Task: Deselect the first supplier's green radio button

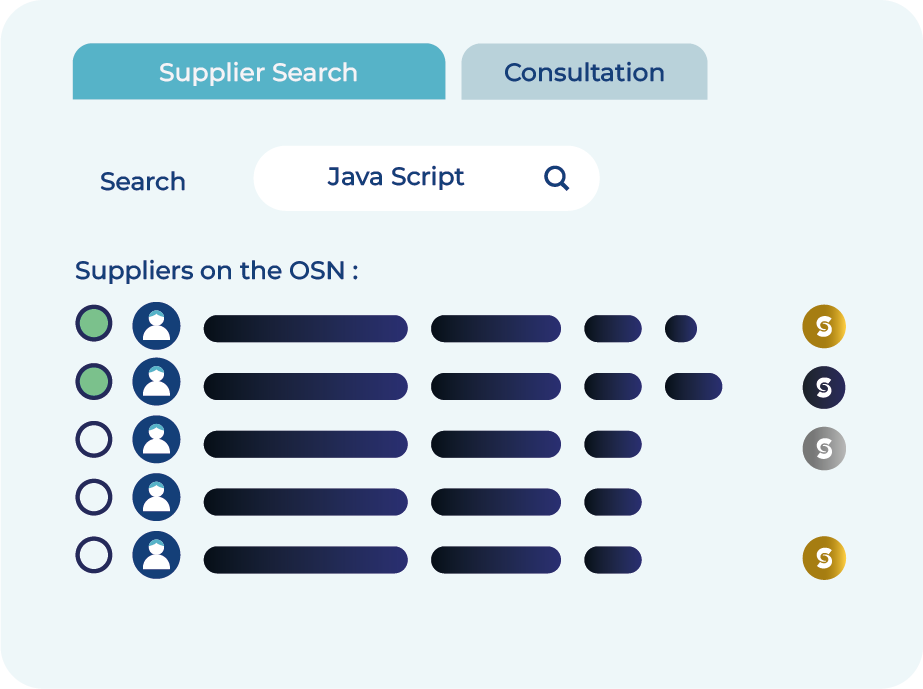Action: point(94,324)
